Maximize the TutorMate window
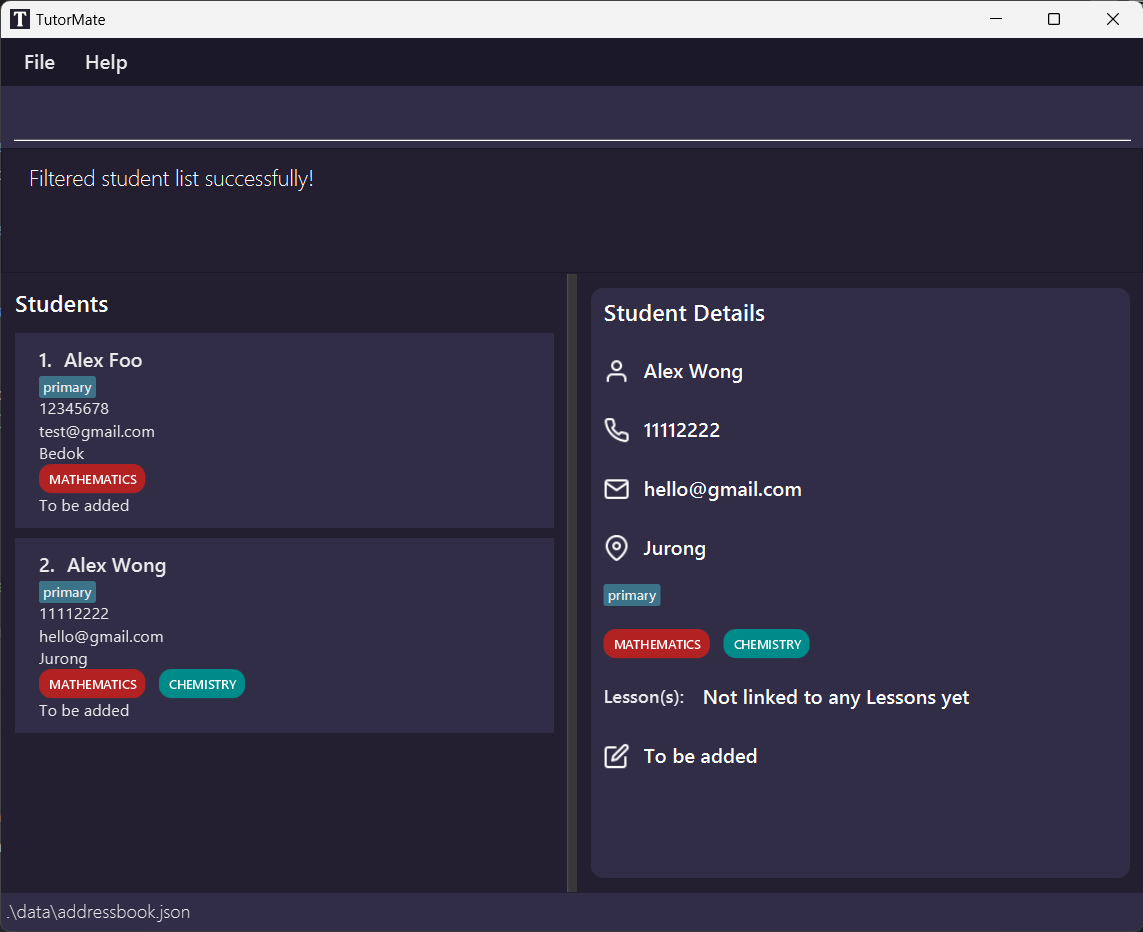The height and width of the screenshot is (932, 1143). 1053,19
